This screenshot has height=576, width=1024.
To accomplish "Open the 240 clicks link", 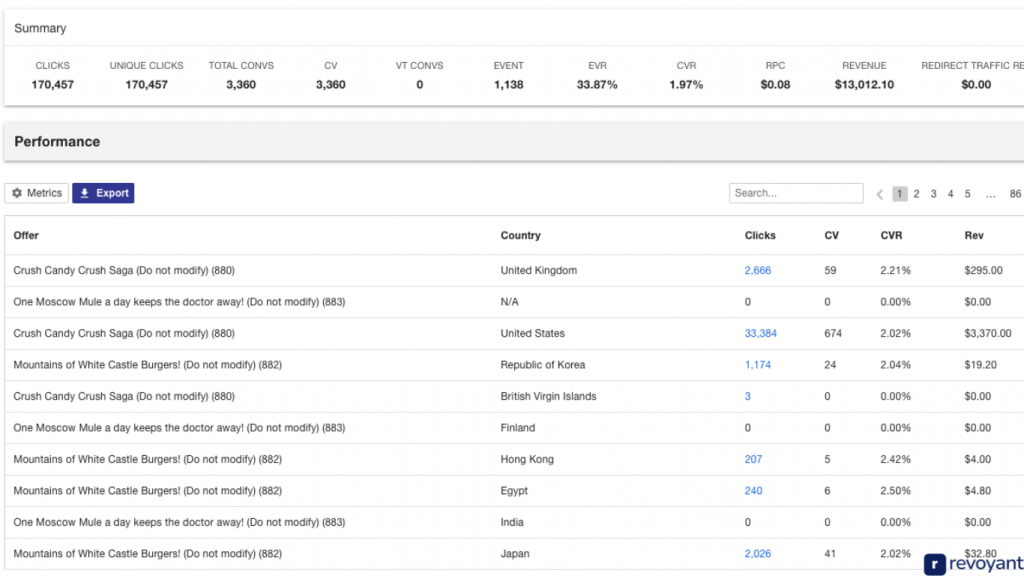I will (x=753, y=490).
